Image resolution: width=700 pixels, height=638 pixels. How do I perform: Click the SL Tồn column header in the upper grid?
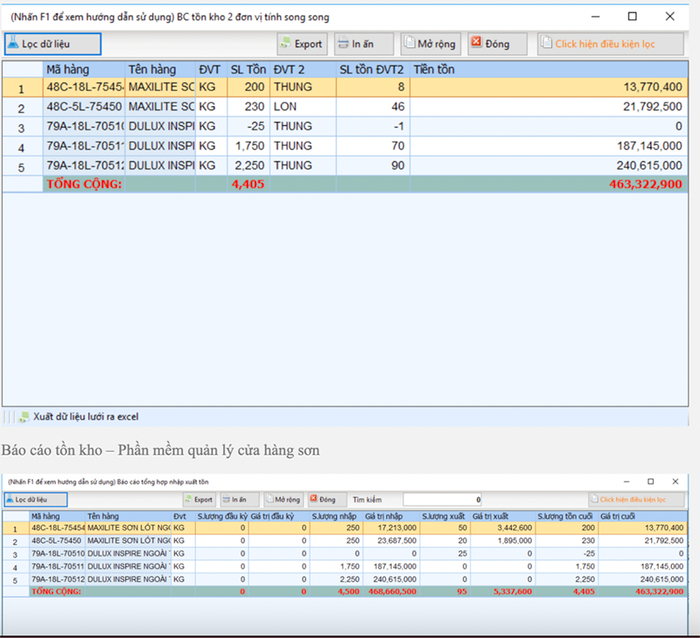pyautogui.click(x=248, y=70)
